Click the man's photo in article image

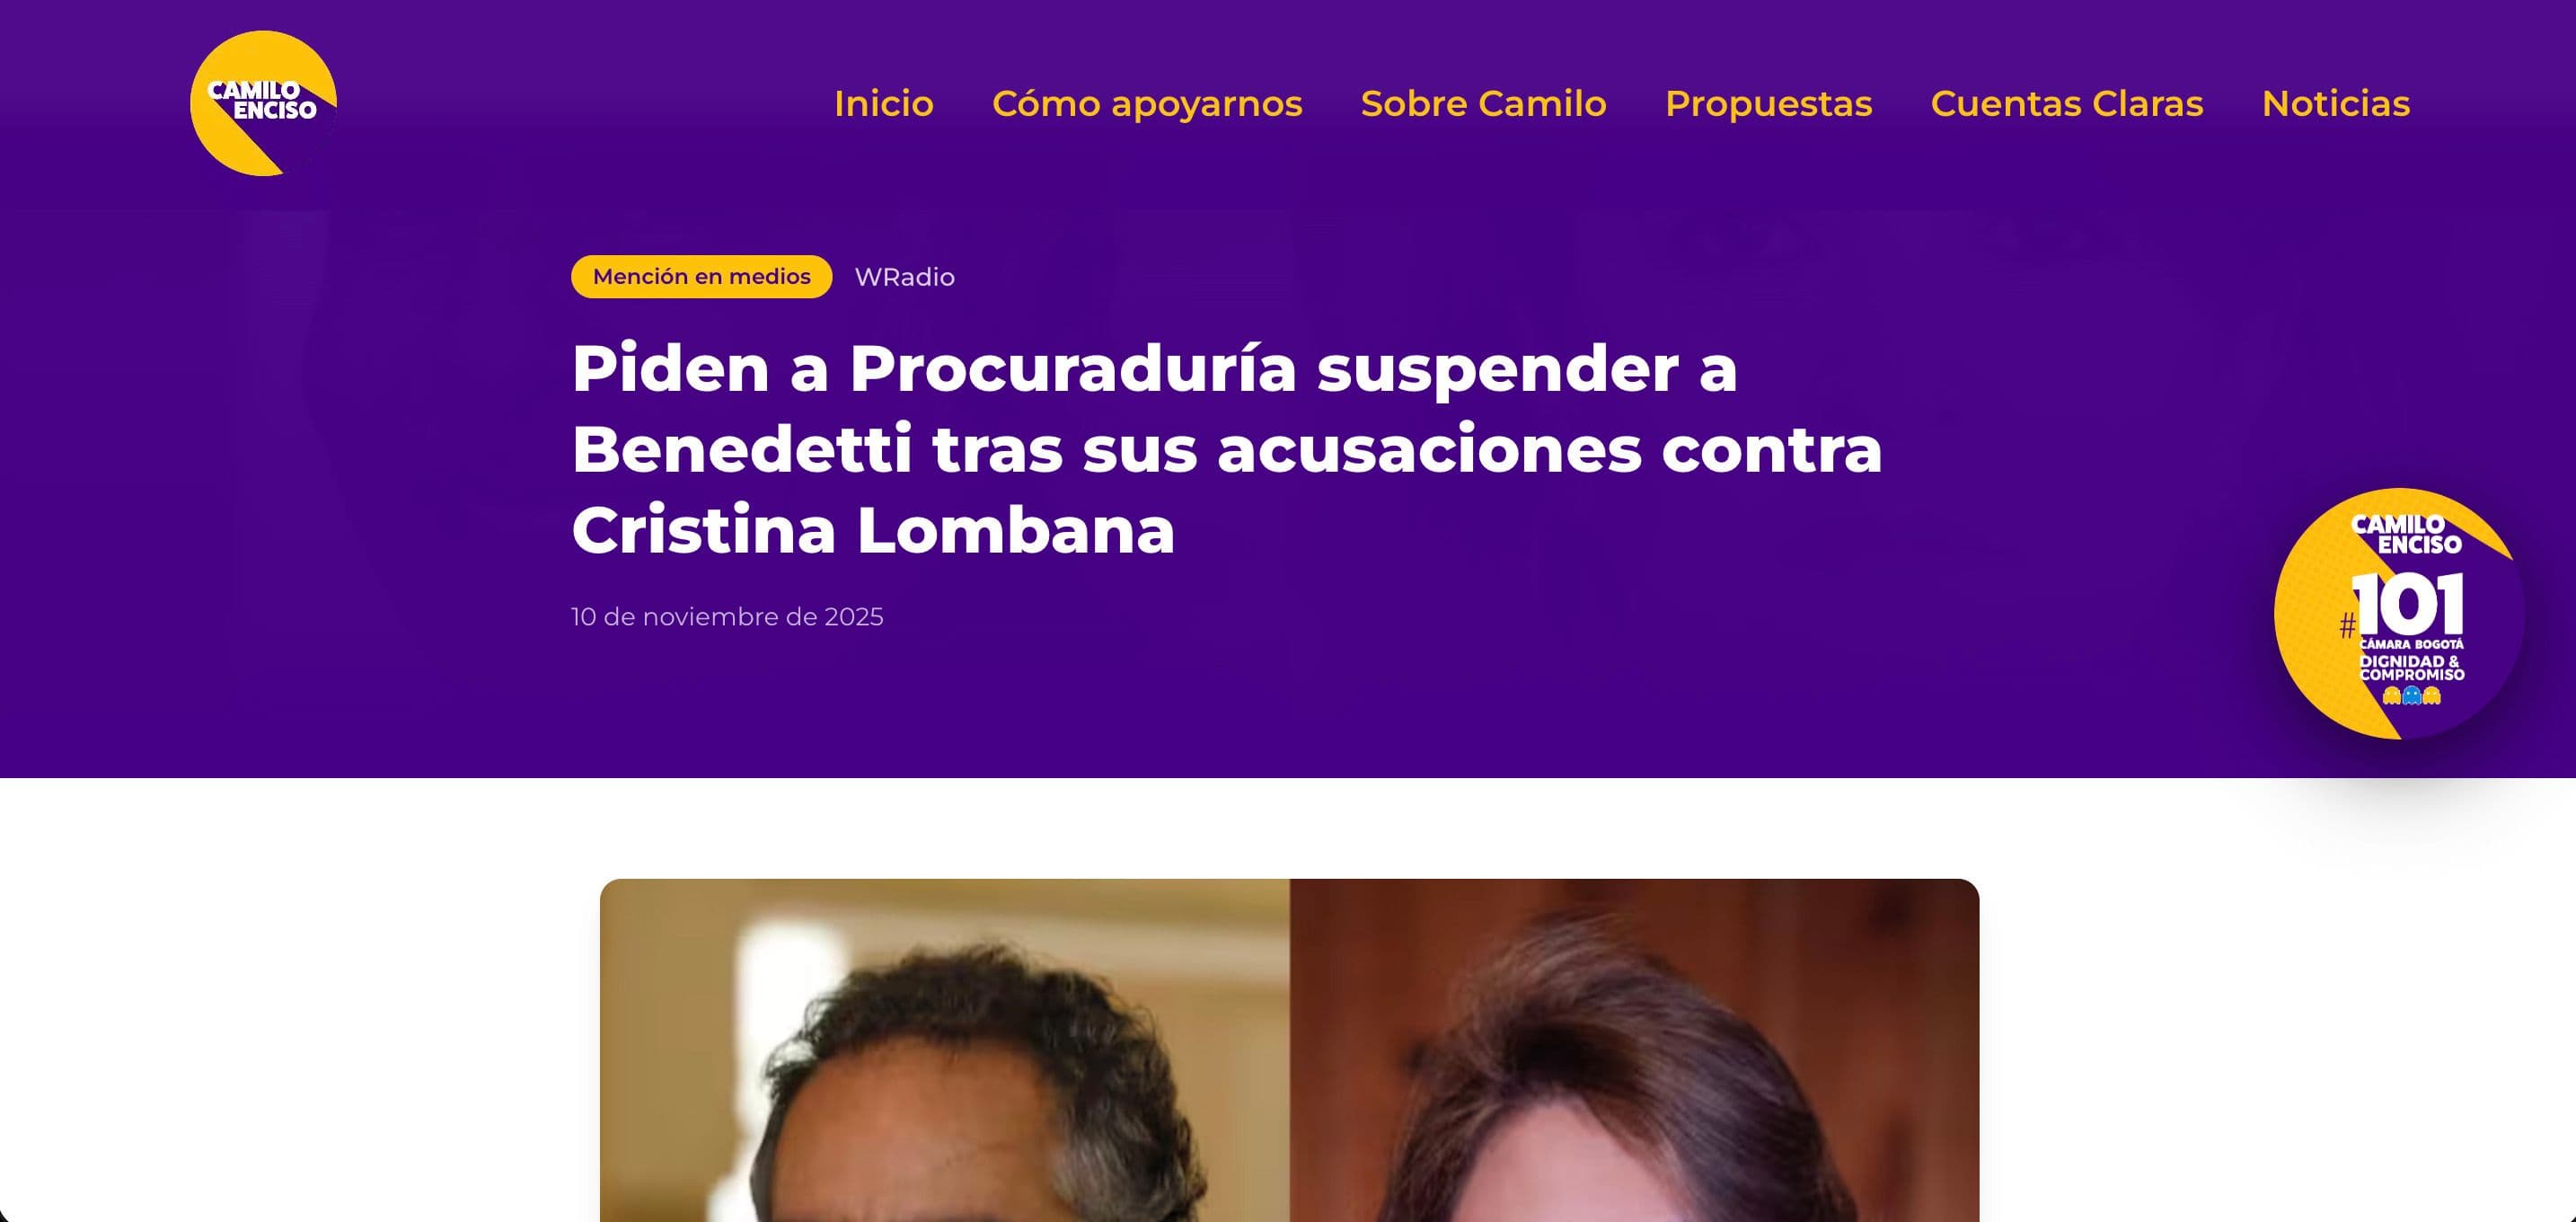point(945,1050)
